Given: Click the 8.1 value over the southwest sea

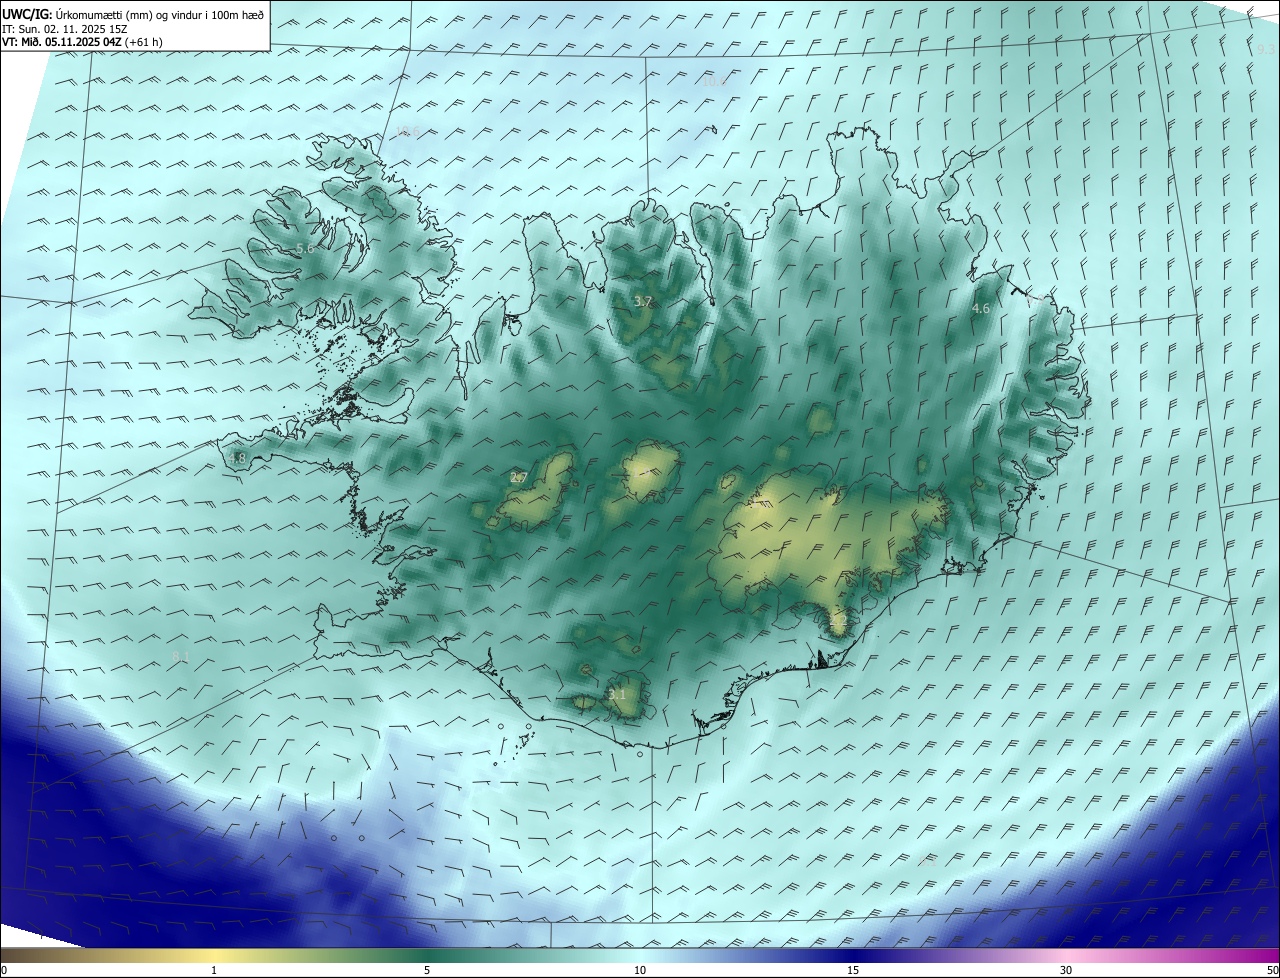Looking at the screenshot, I should click(181, 656).
